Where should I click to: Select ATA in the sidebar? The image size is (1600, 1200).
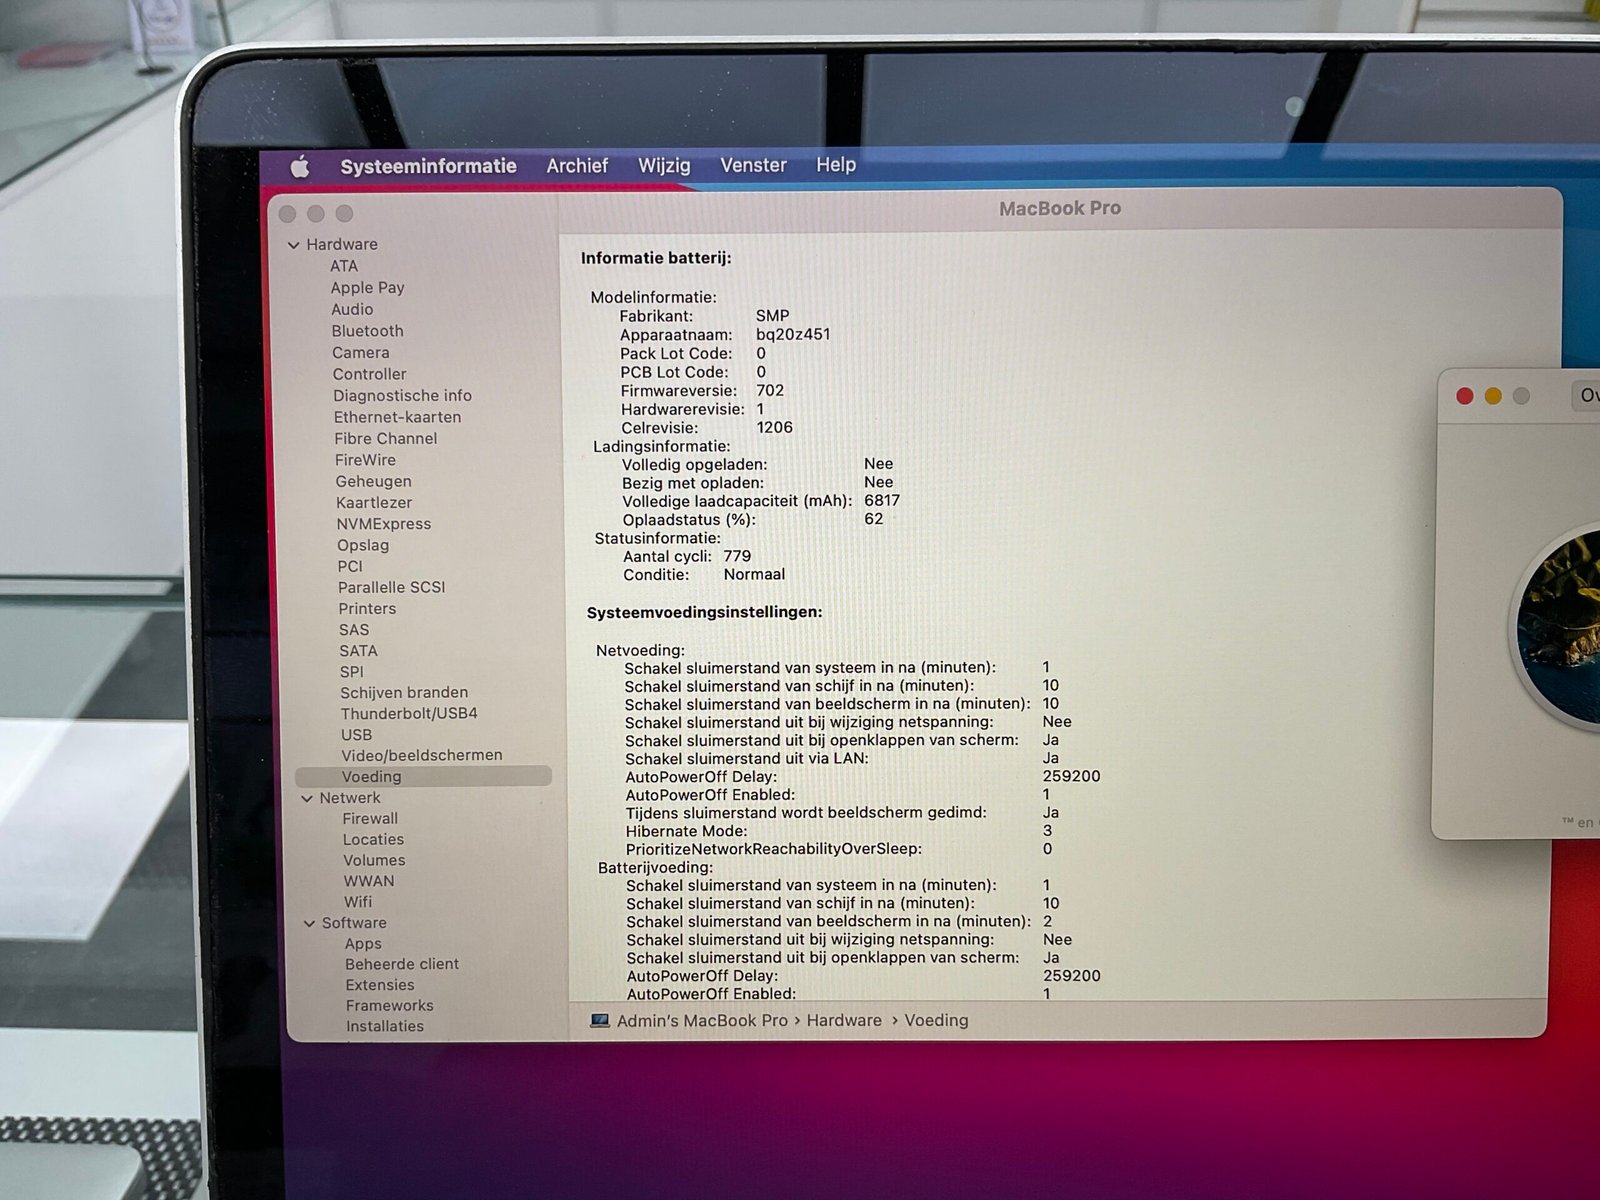[x=344, y=266]
